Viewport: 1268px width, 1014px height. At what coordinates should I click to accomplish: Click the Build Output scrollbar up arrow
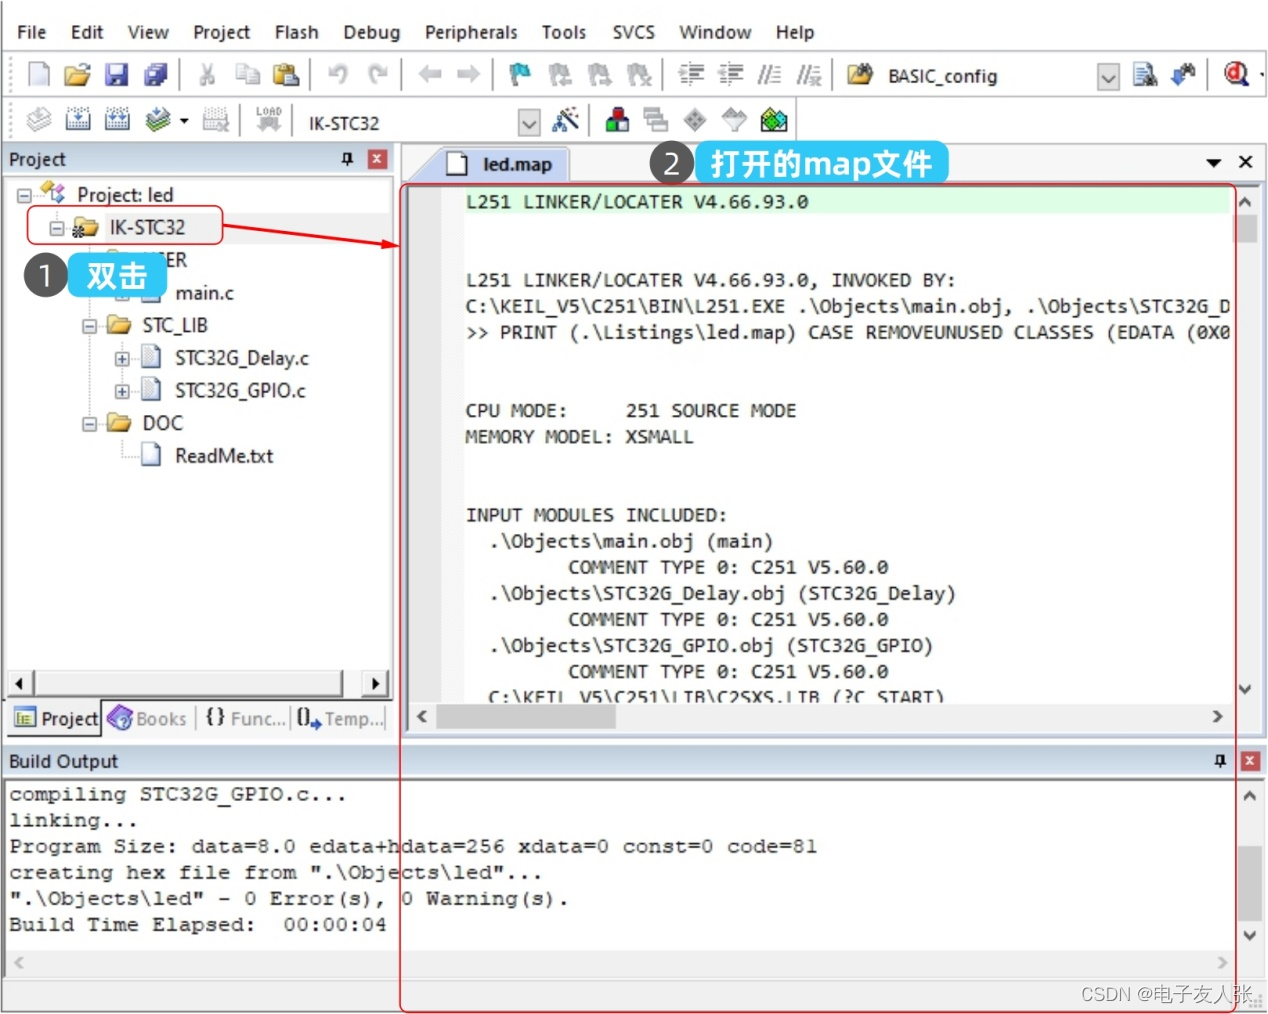point(1250,797)
